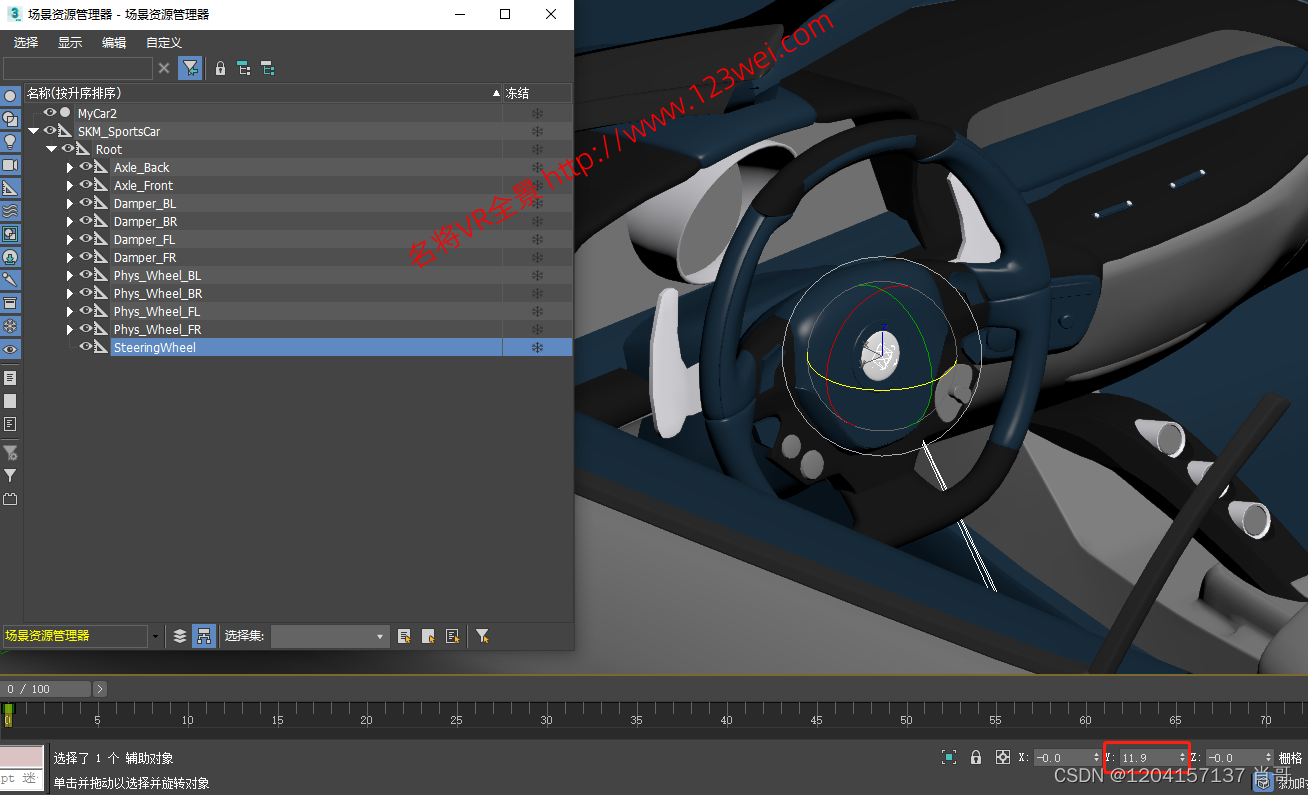Click the Scene Explorer search field

[78, 68]
